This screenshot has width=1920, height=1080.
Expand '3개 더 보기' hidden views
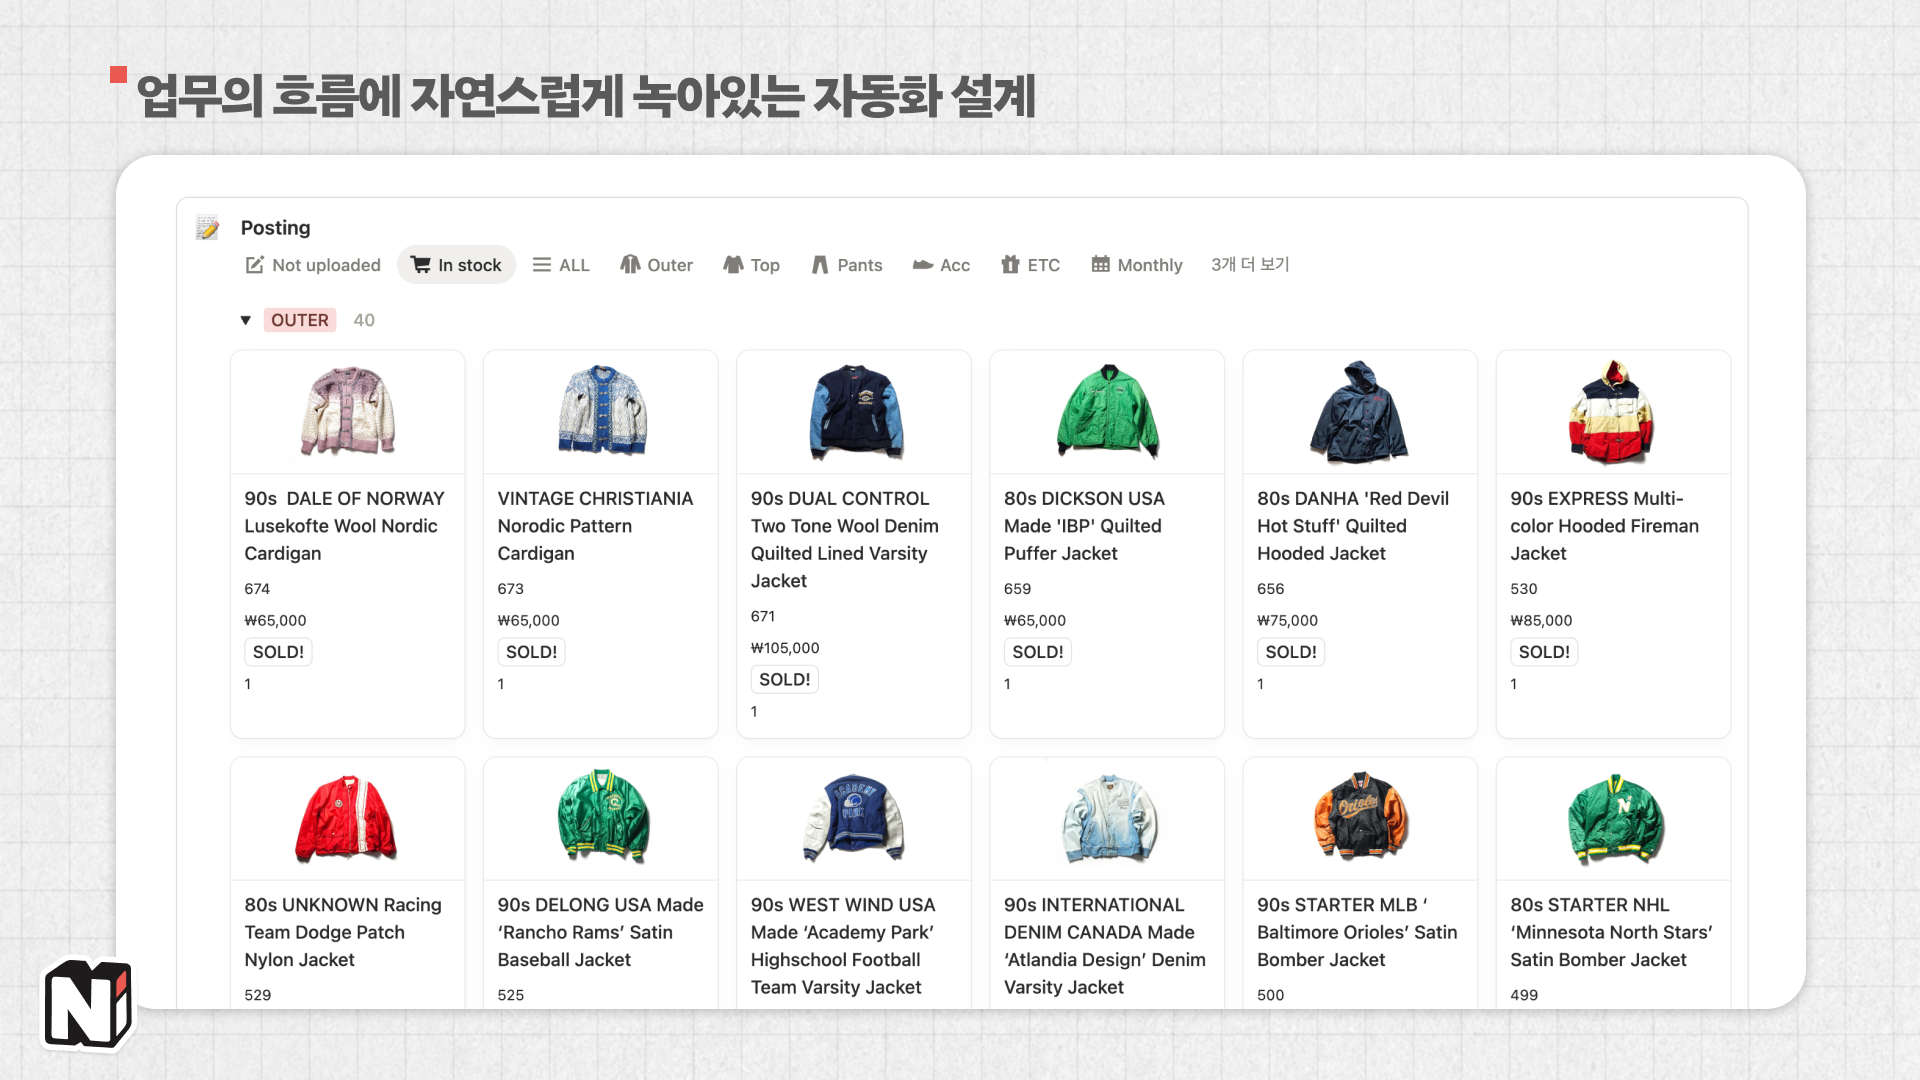(1250, 265)
